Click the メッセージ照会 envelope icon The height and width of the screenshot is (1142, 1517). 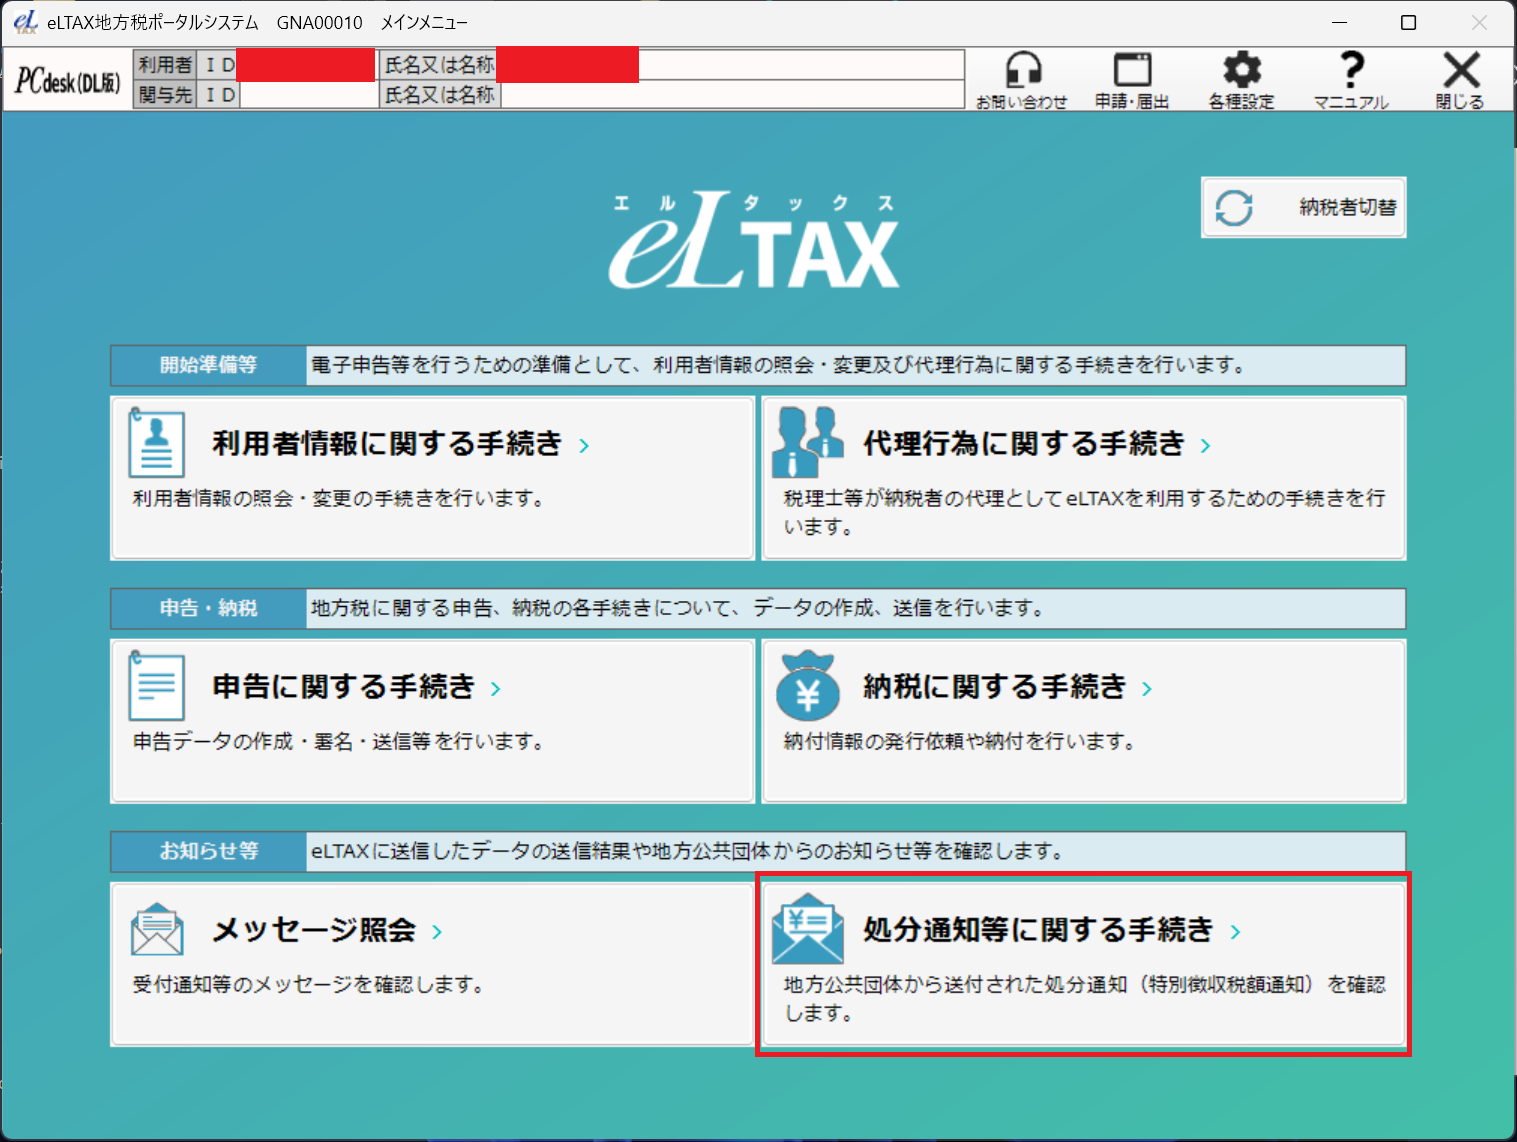click(157, 929)
